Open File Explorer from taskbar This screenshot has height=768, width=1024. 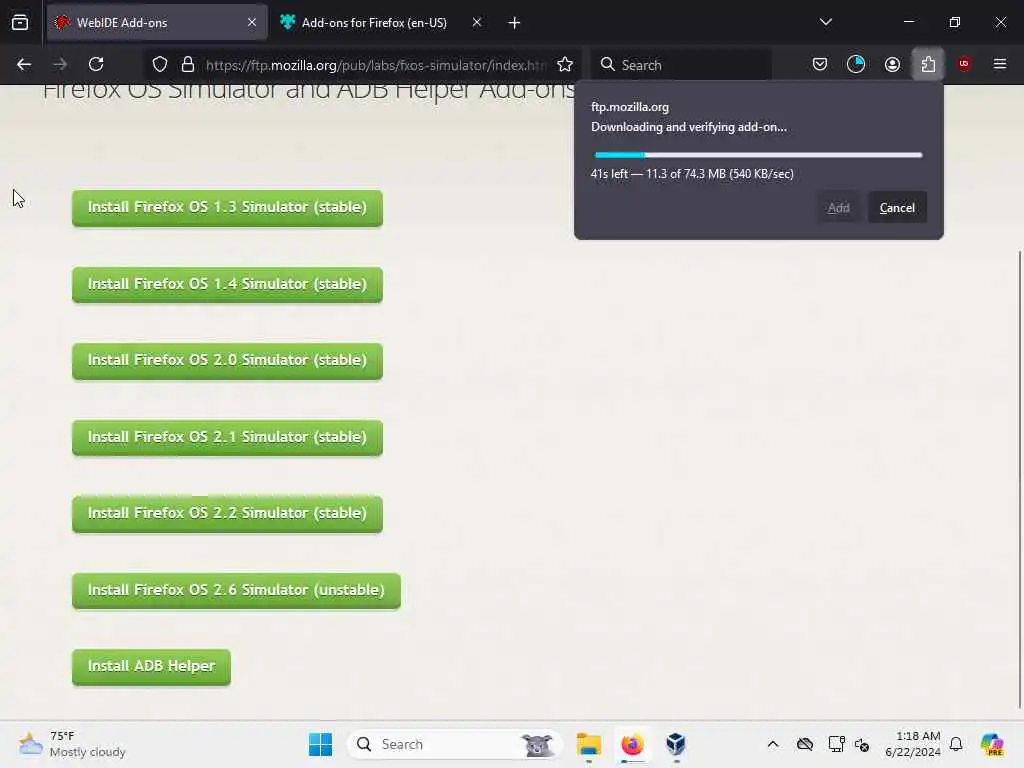tap(588, 744)
